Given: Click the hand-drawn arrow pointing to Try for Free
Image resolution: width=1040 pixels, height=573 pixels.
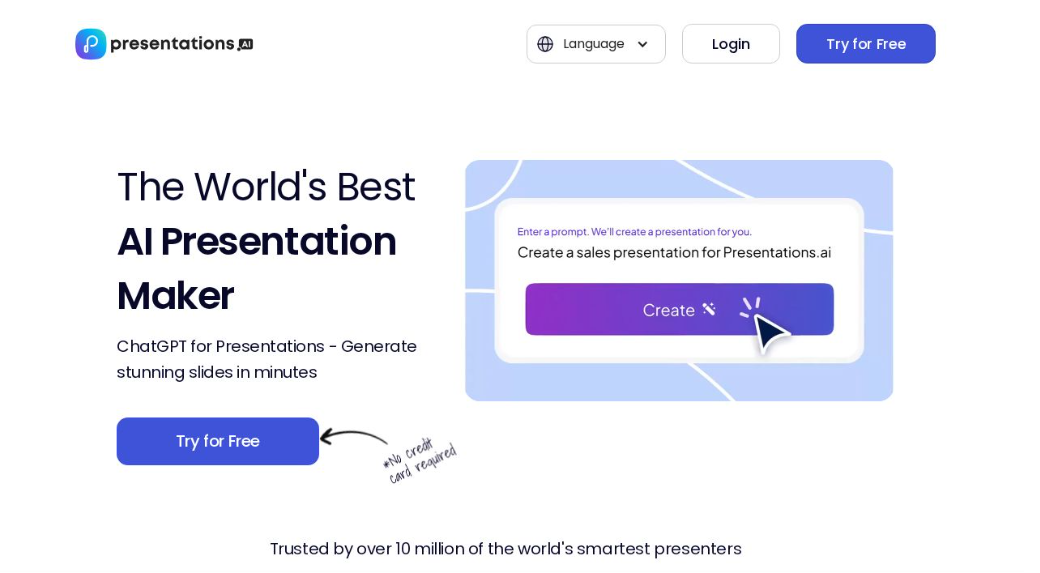Looking at the screenshot, I should point(352,437).
